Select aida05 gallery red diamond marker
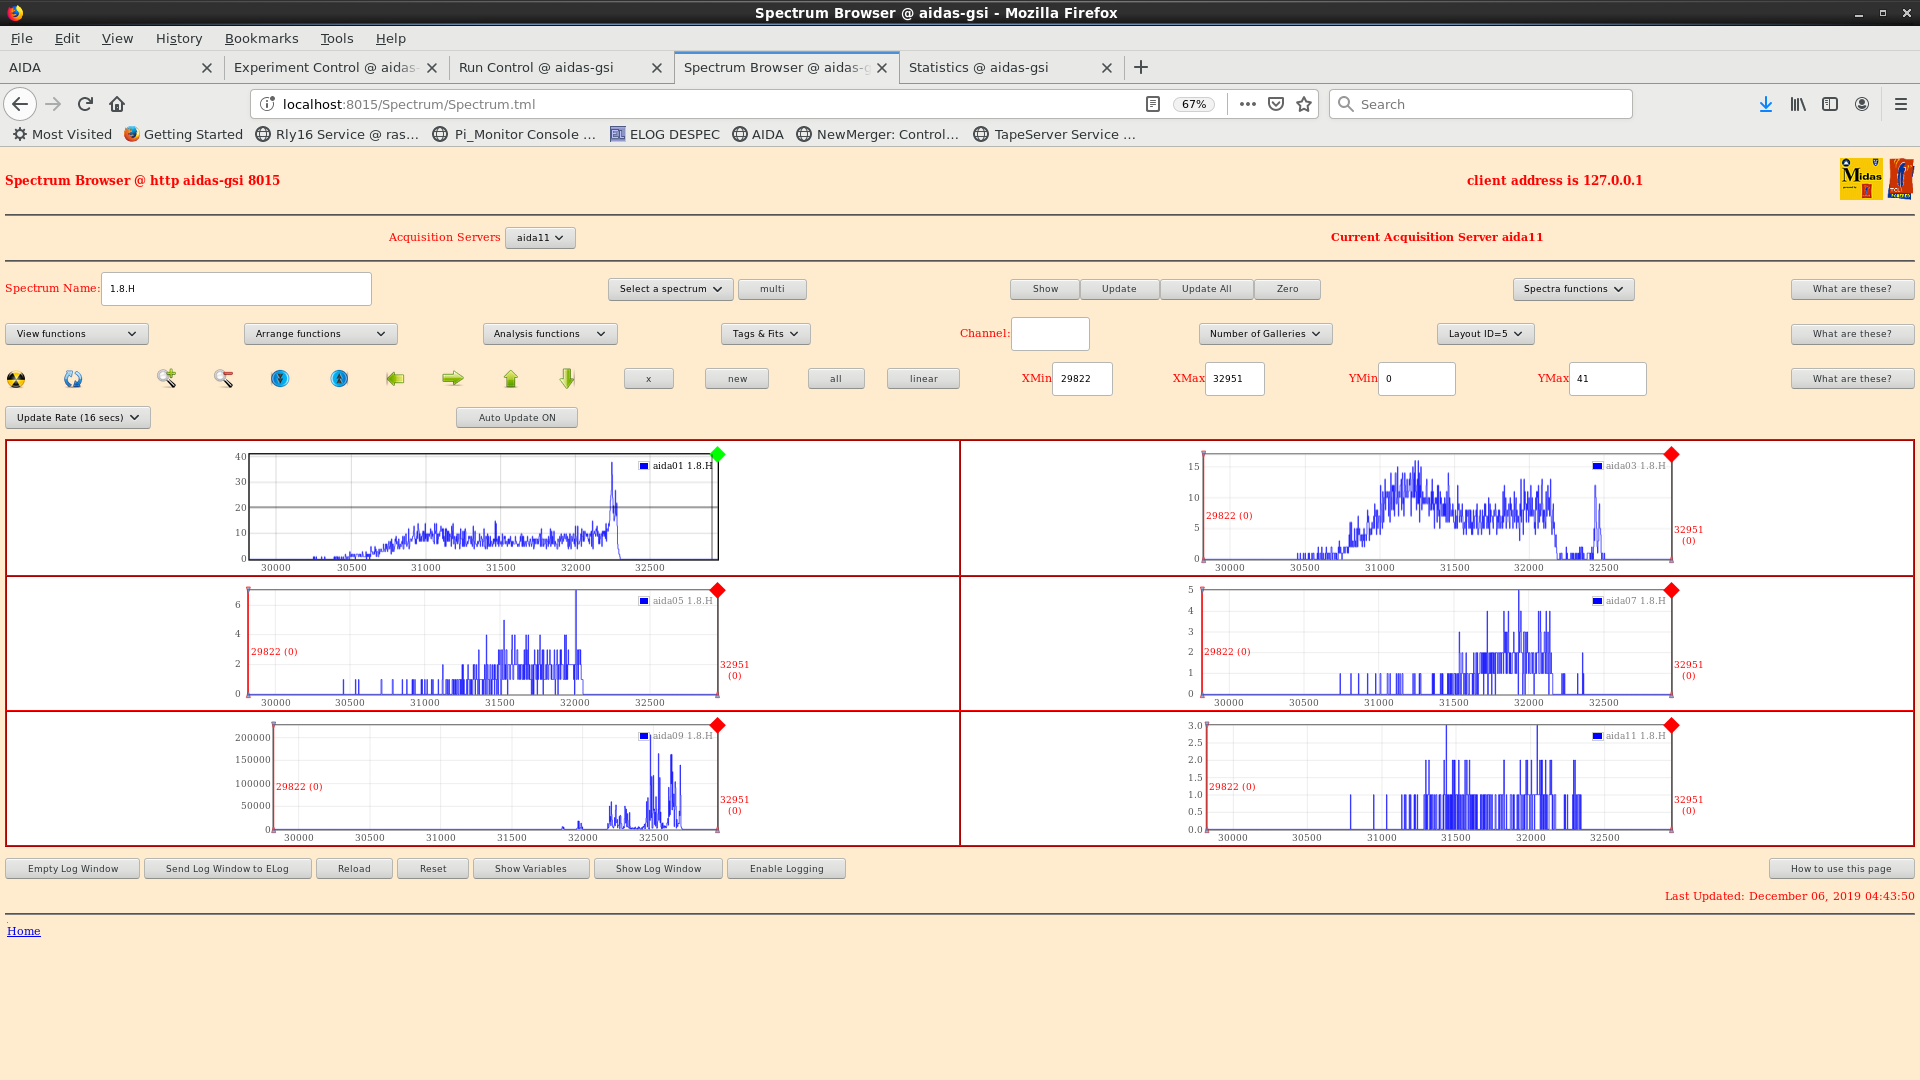The image size is (1920, 1080). click(x=717, y=590)
